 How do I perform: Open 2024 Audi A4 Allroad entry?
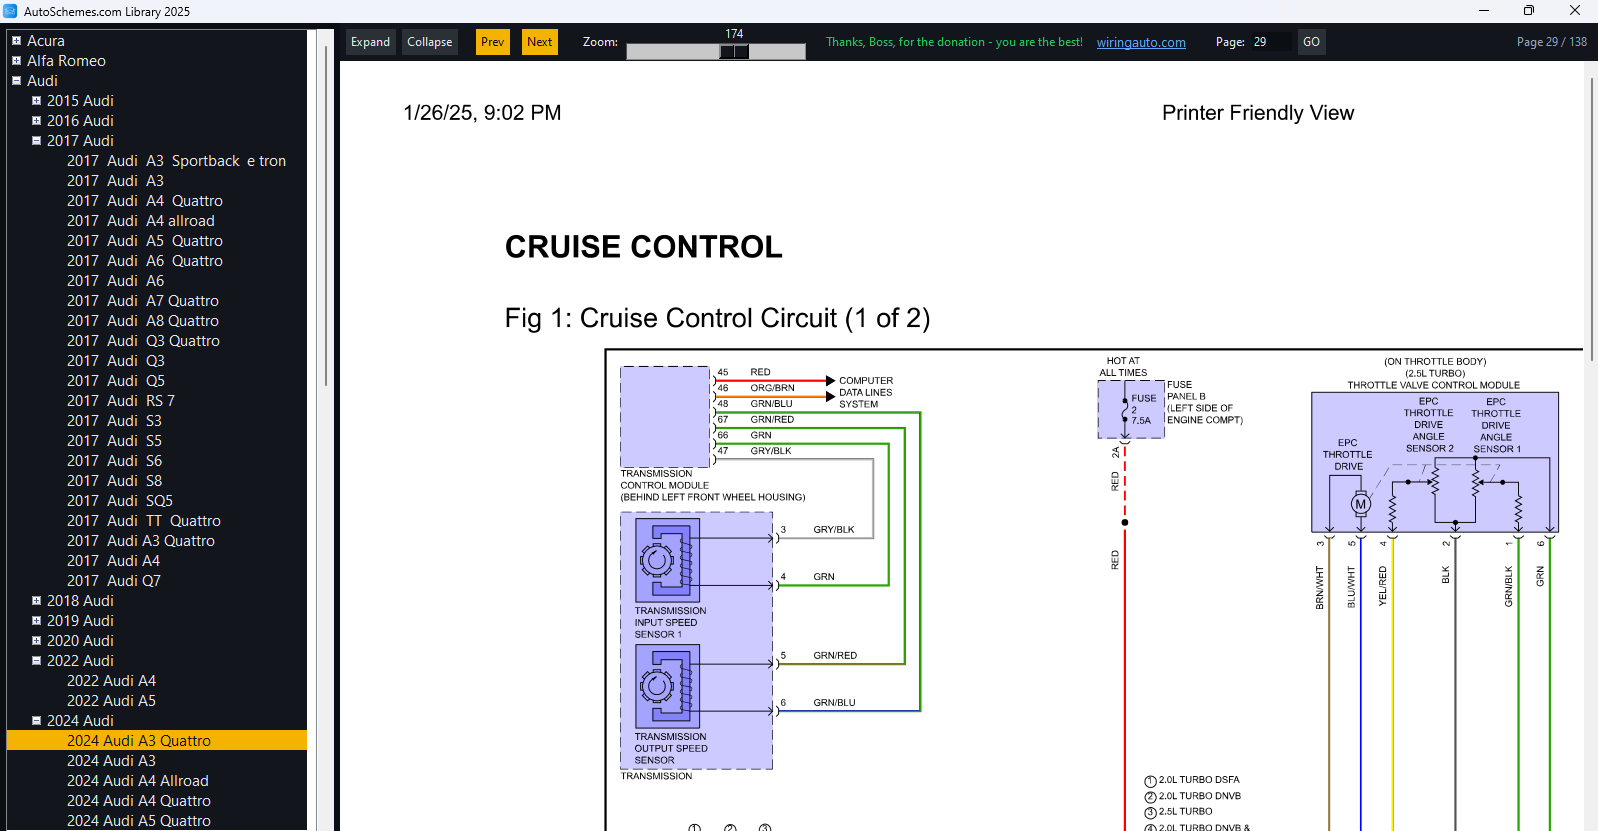[x=138, y=781]
